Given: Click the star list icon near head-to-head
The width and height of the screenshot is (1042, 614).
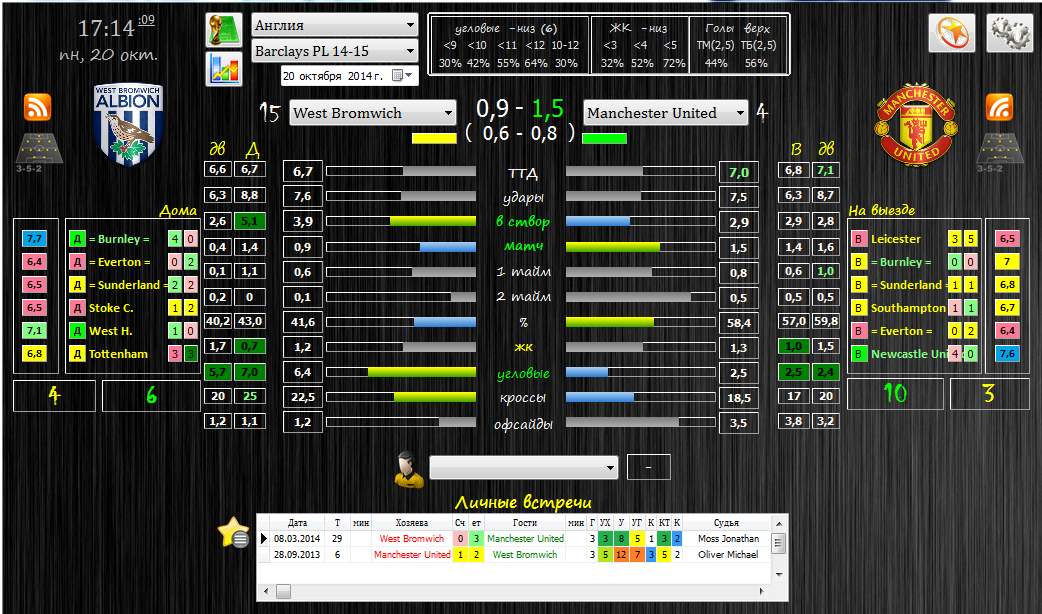Looking at the screenshot, I should 233,532.
